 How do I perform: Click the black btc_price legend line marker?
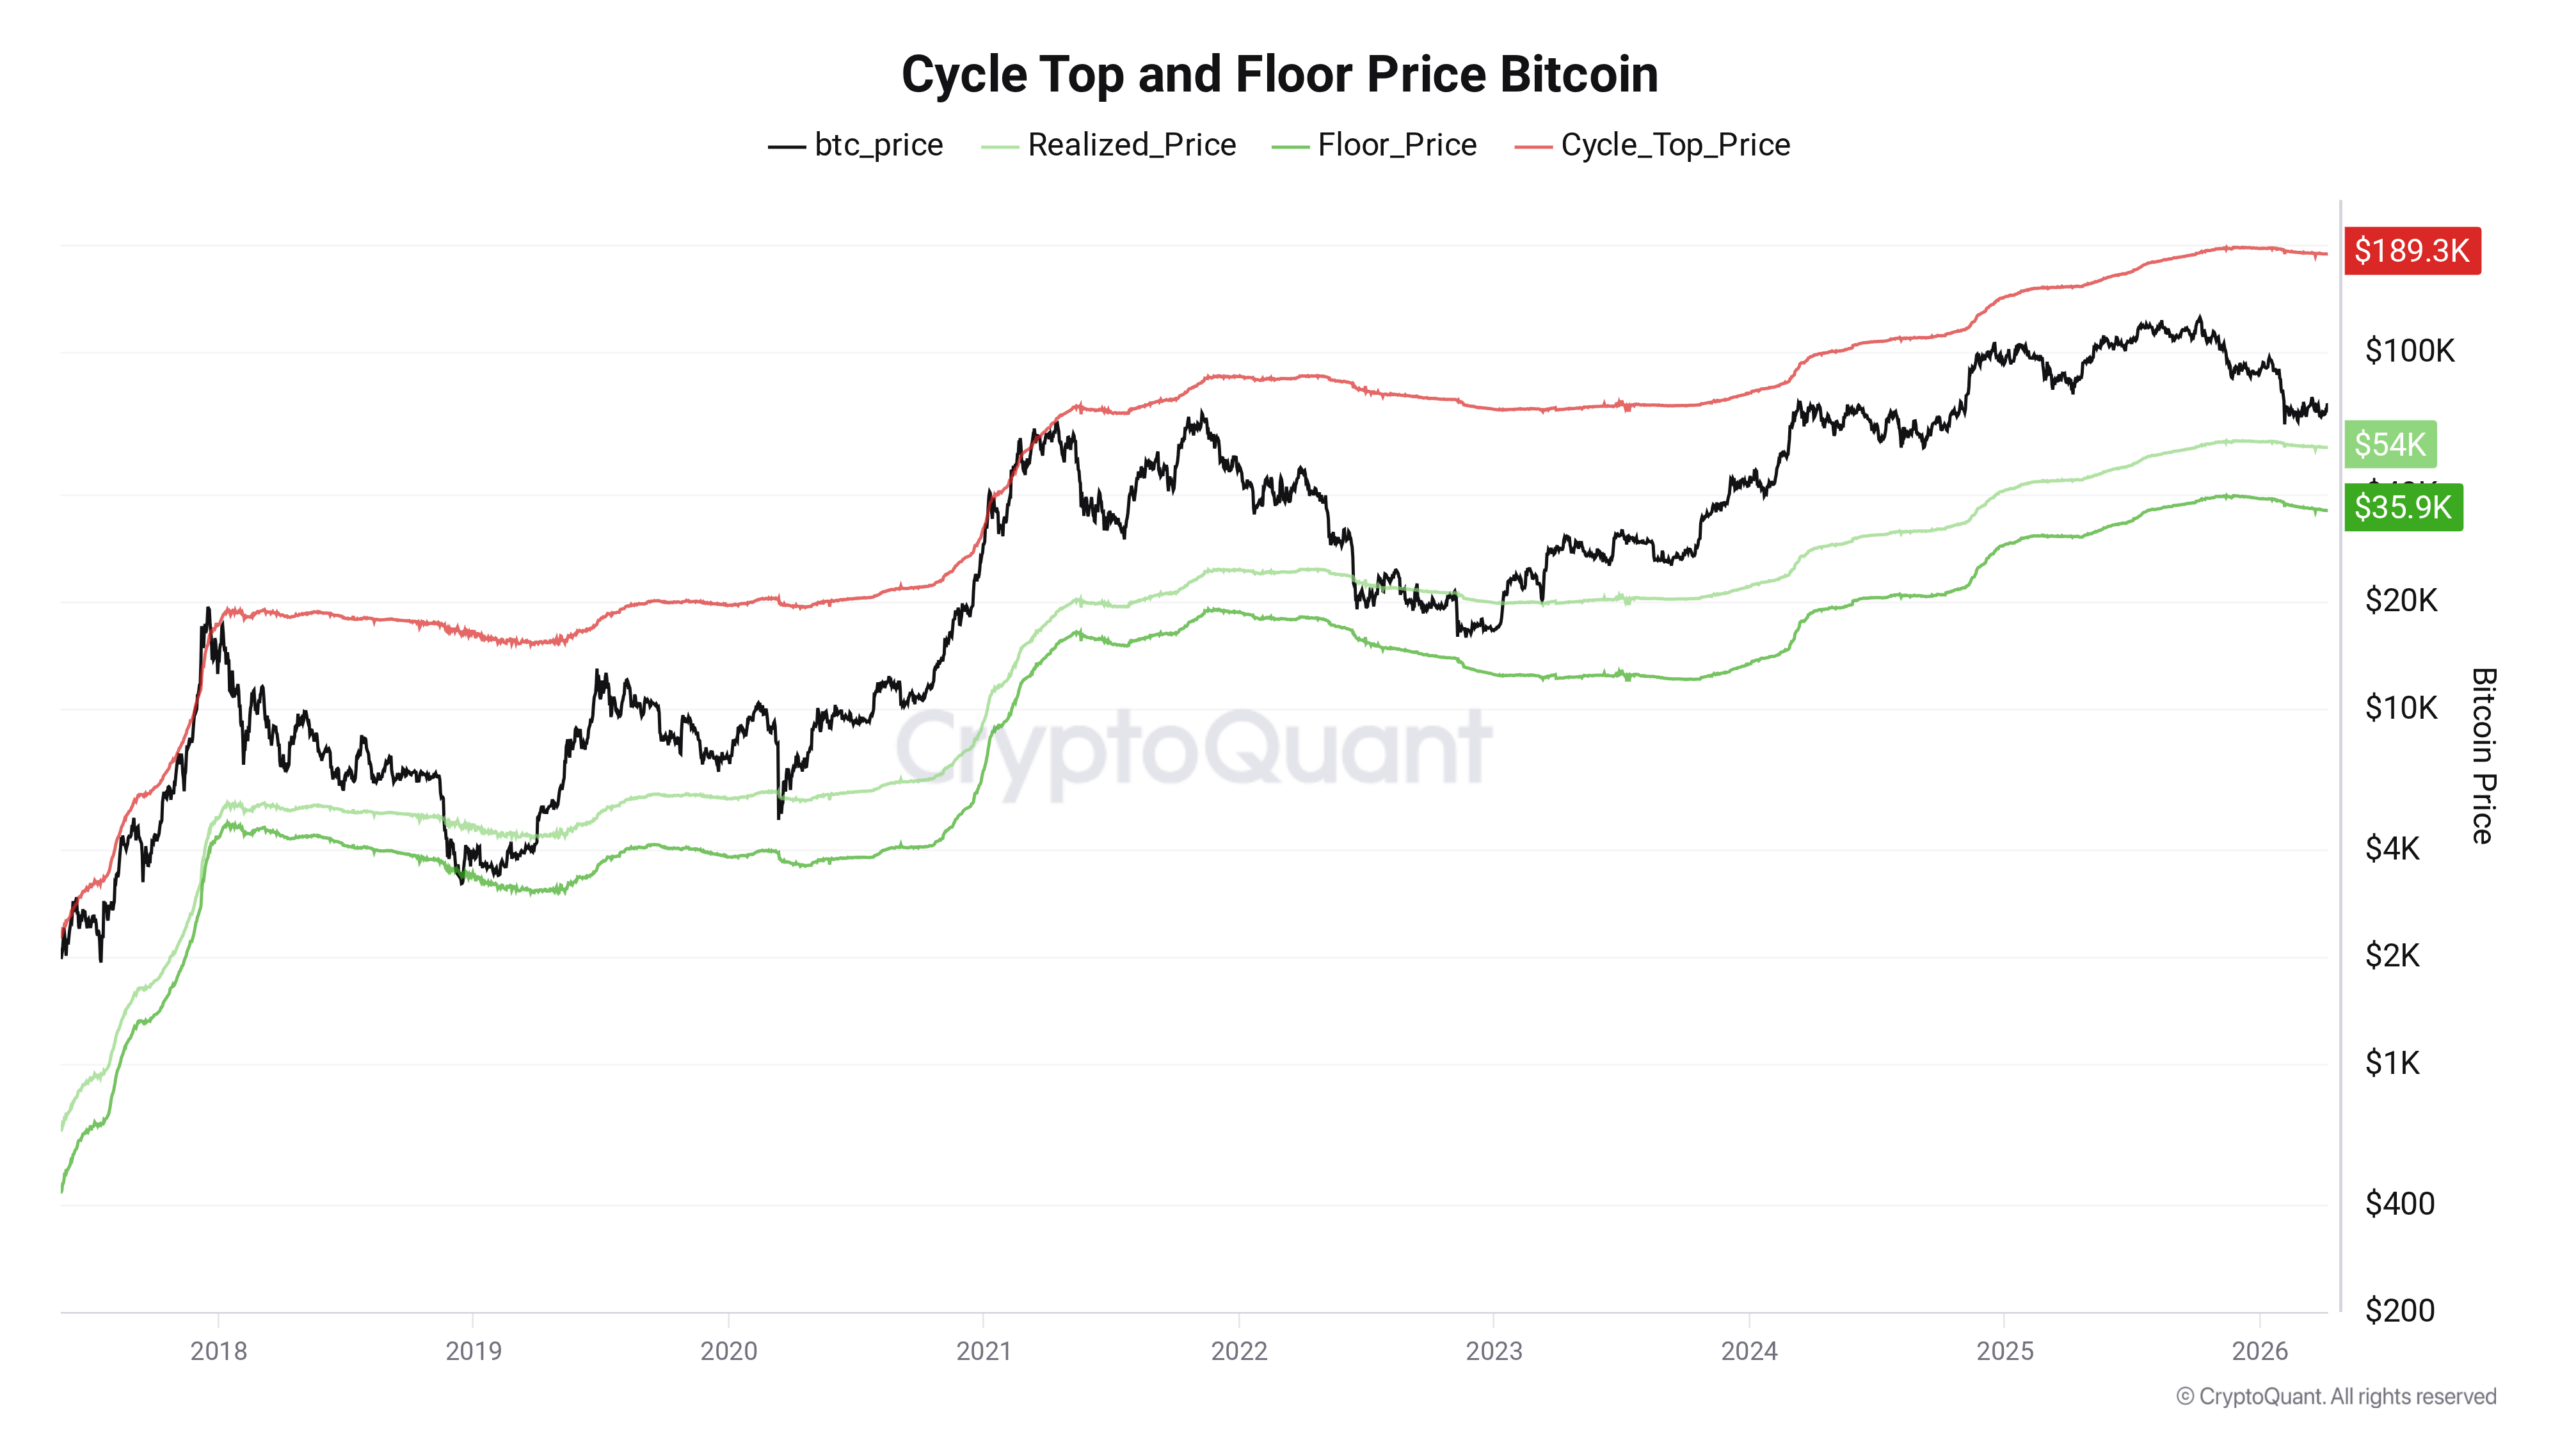point(786,147)
